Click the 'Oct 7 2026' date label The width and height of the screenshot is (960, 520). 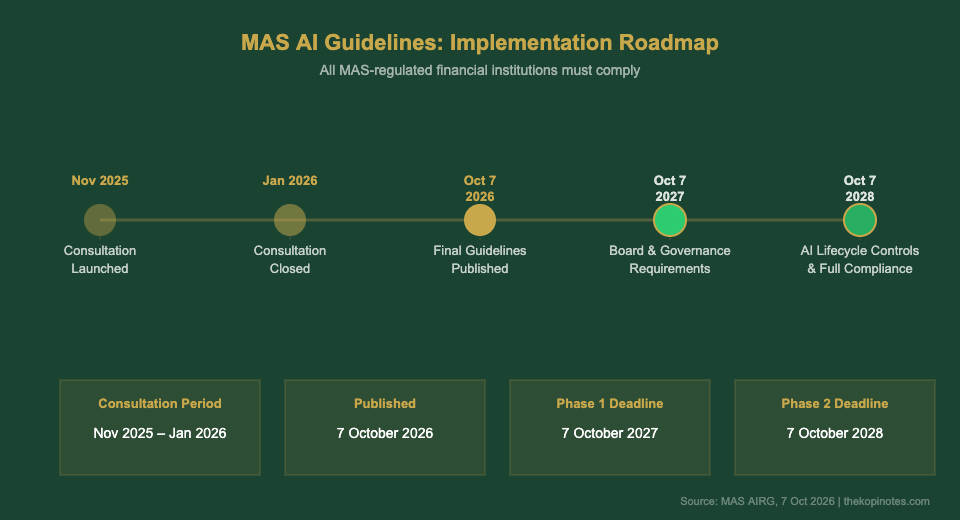[x=480, y=189]
